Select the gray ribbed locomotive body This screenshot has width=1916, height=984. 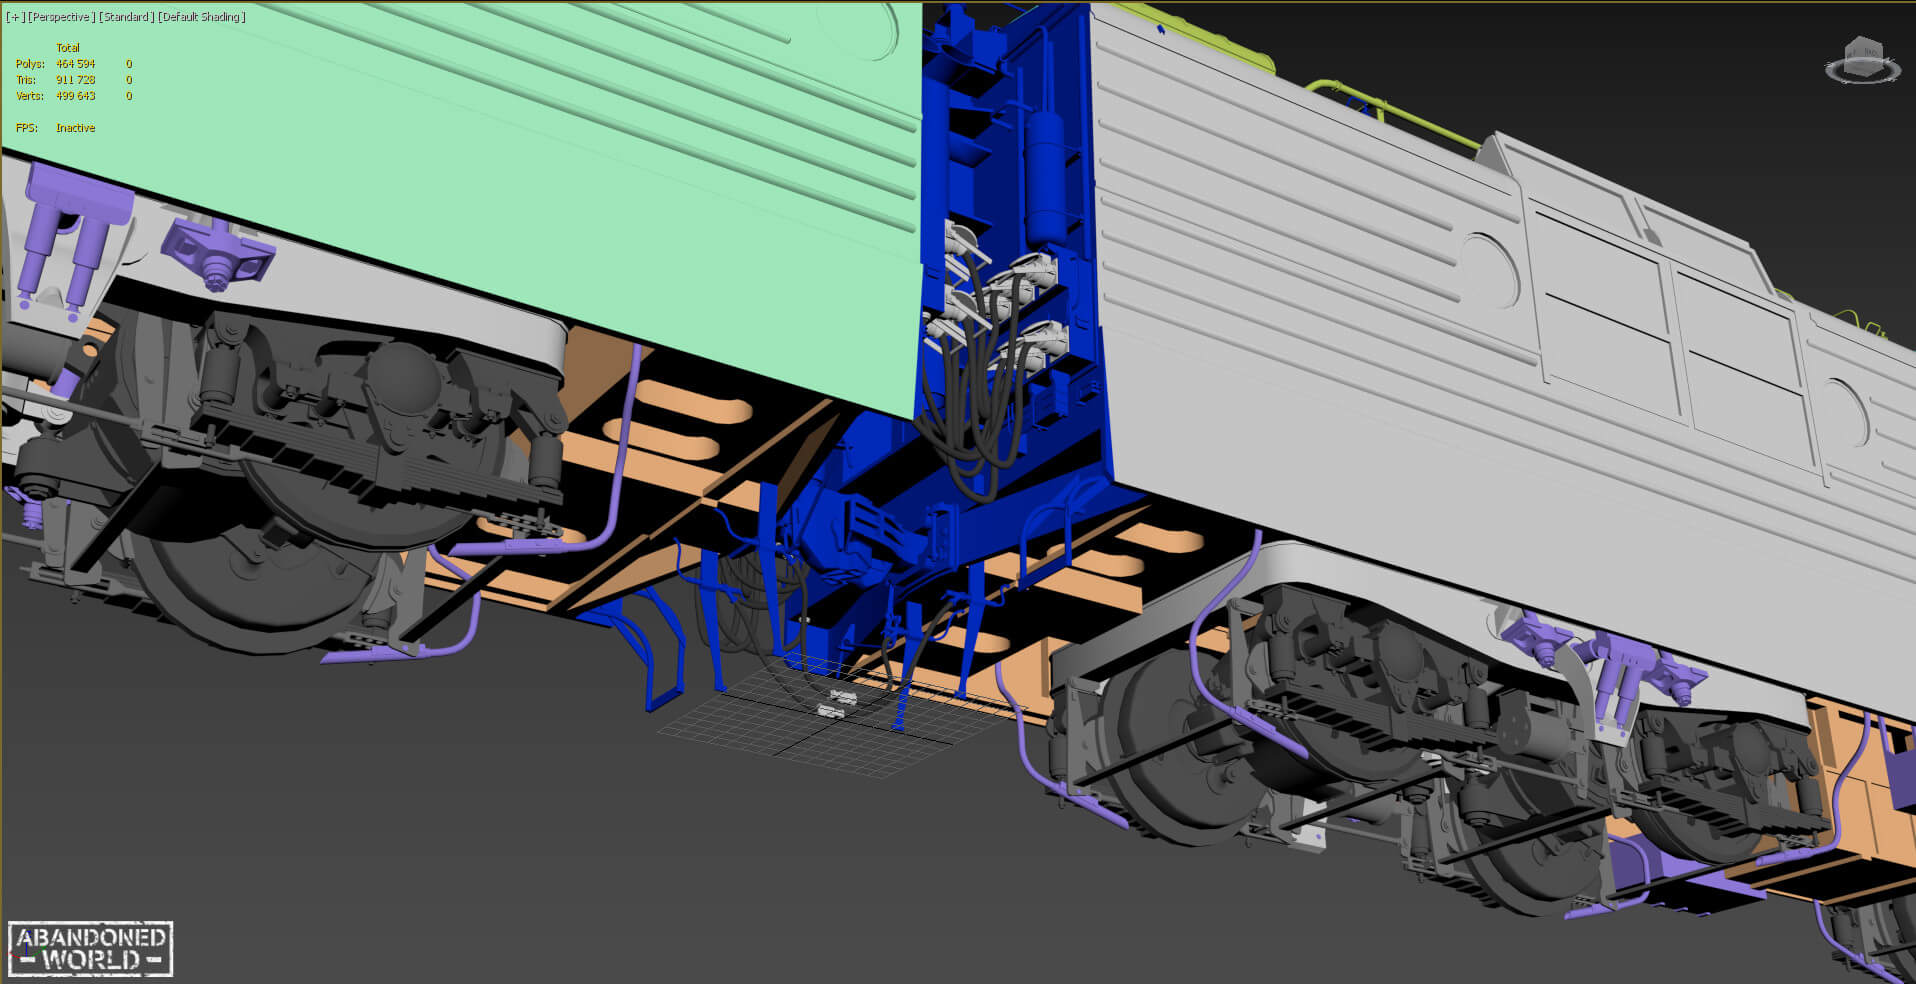[1300, 330]
